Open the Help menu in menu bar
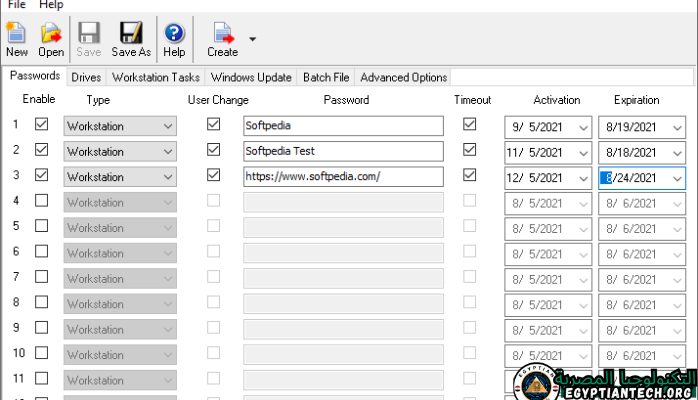Screen dimensions: 698x400 51,5
